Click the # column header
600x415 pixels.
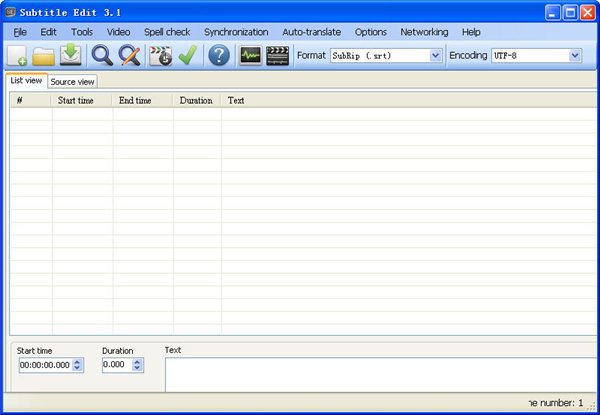click(30, 101)
